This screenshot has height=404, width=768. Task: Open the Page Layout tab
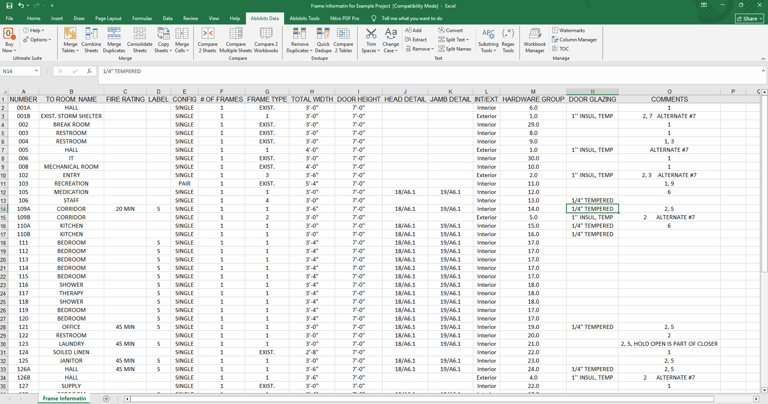click(108, 18)
